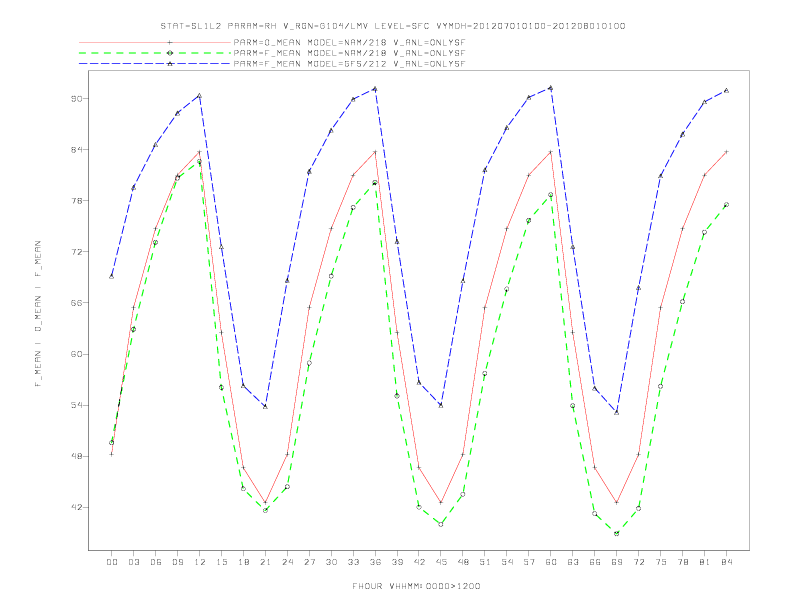
Task: Click x-axis tick label 42
Action: [419, 562]
